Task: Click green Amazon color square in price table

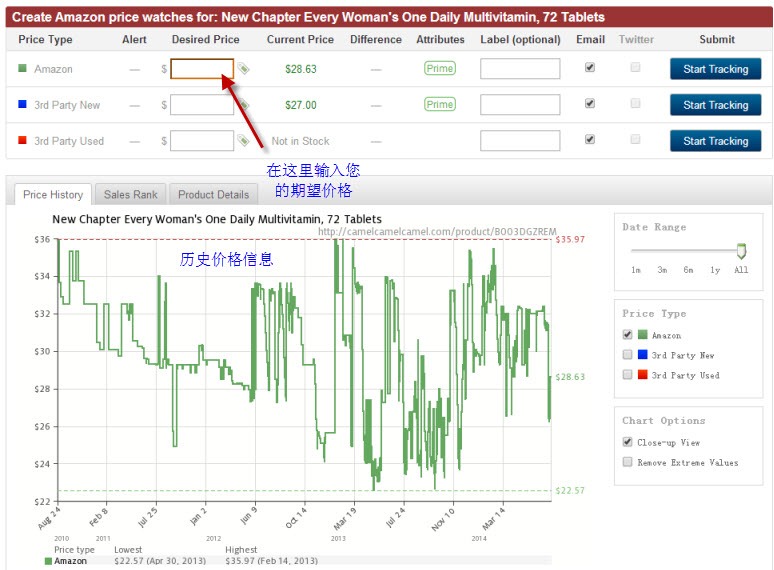Action: (x=22, y=68)
